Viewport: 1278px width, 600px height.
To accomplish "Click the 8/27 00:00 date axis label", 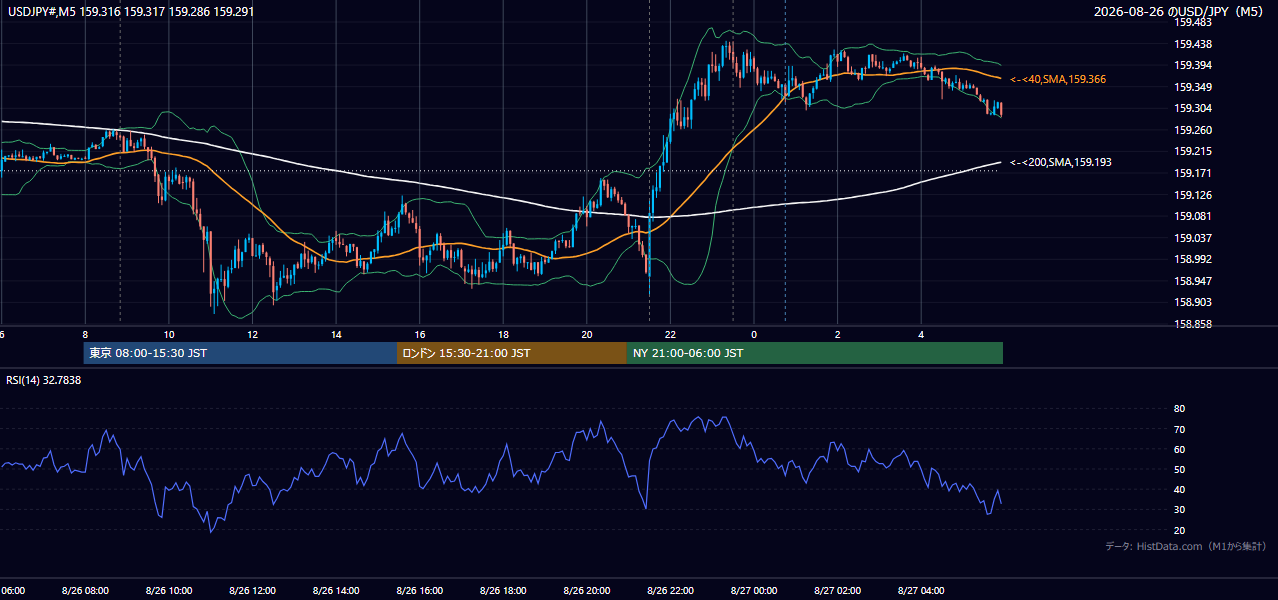I will click(754, 590).
